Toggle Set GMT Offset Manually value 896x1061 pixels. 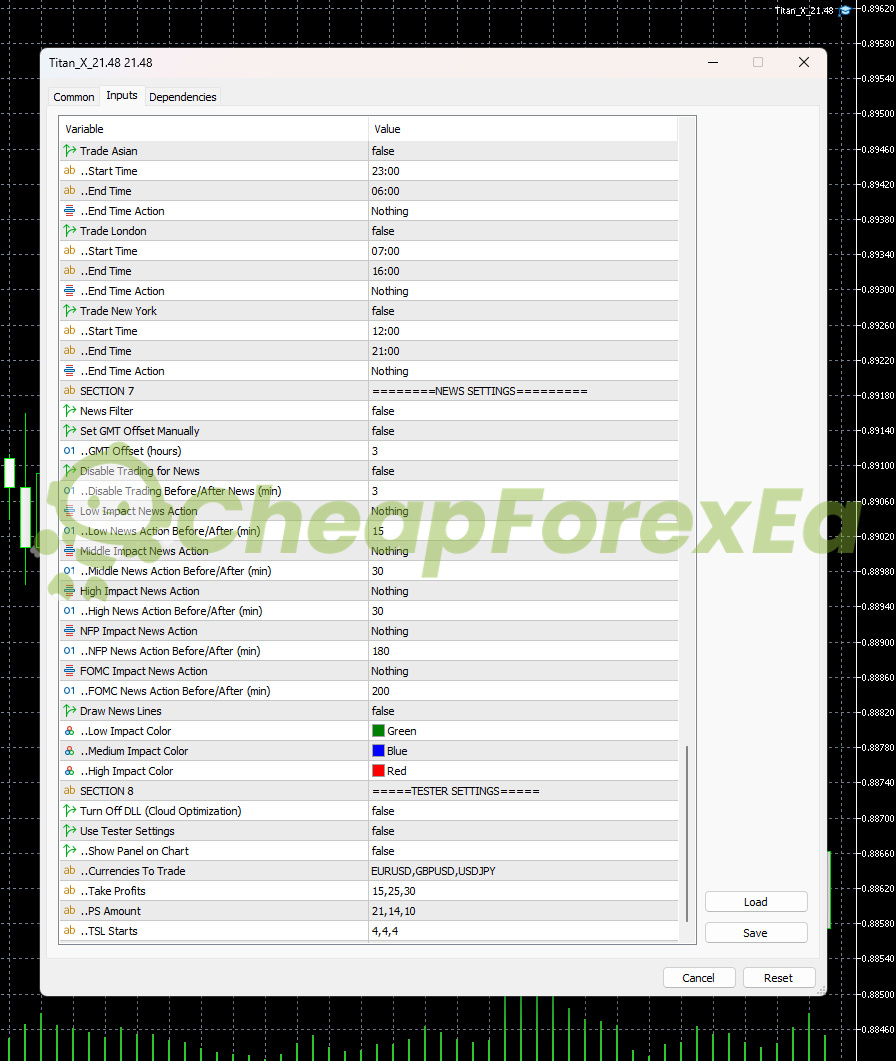(x=522, y=431)
